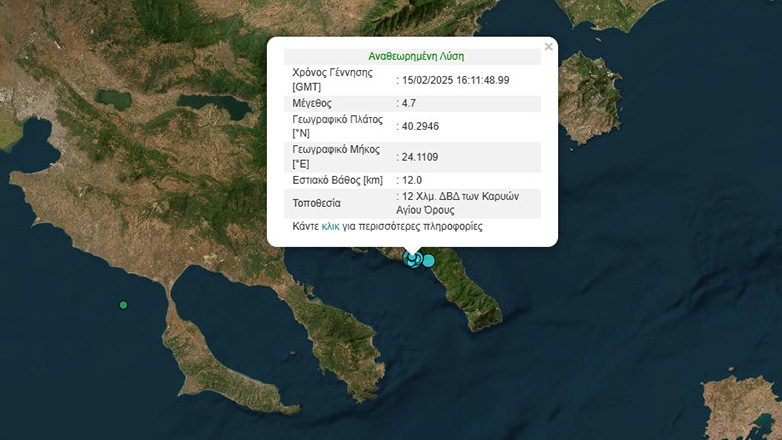Click the magnitude value 4.7
This screenshot has height=440, width=782.
(410, 103)
